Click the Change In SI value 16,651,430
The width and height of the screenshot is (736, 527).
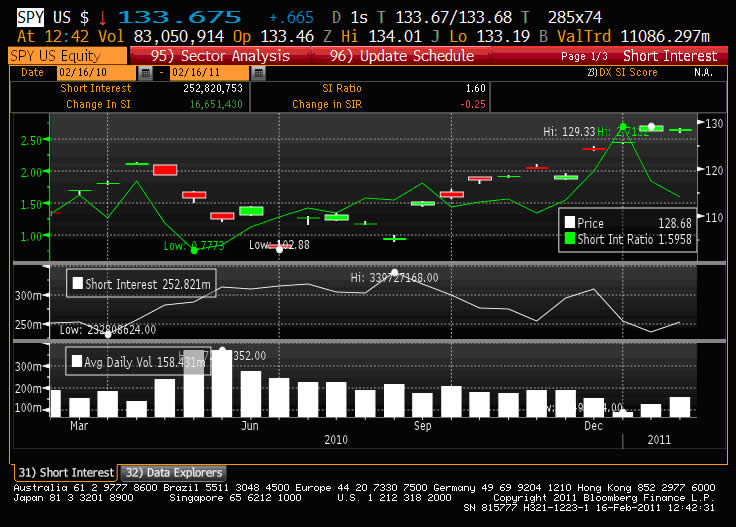point(216,104)
